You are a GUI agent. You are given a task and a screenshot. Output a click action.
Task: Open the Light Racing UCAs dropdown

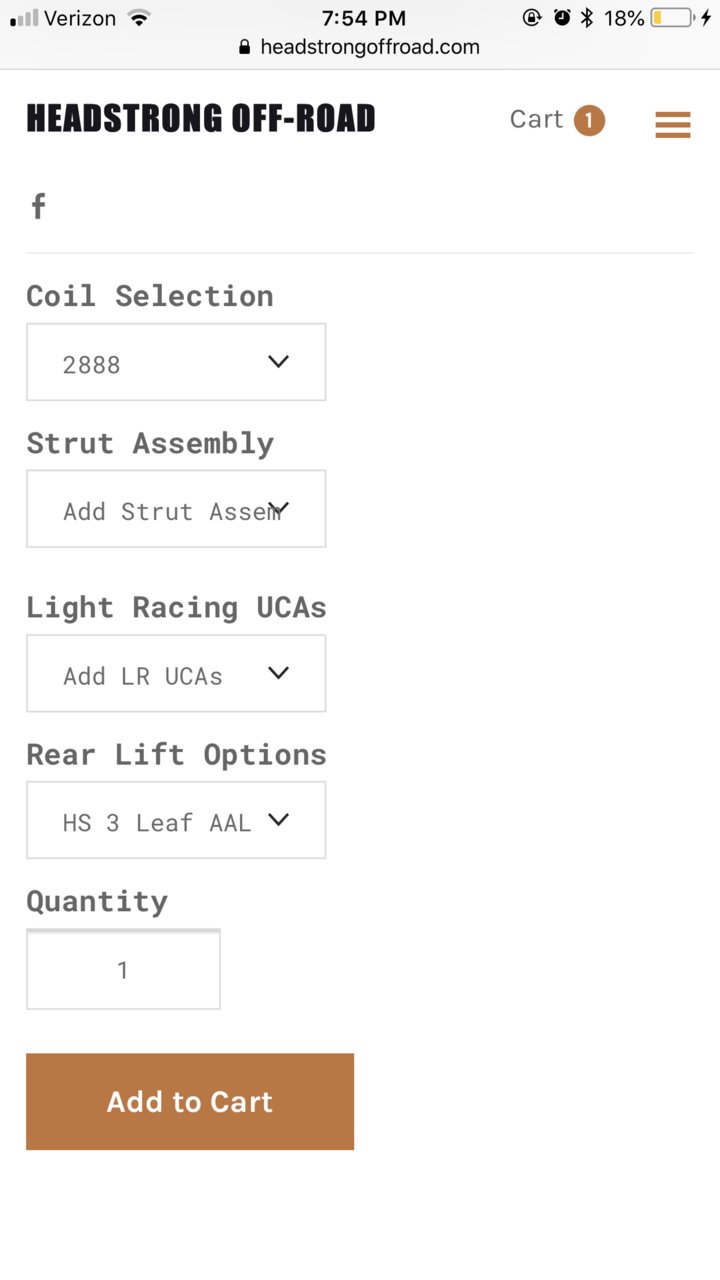point(176,673)
